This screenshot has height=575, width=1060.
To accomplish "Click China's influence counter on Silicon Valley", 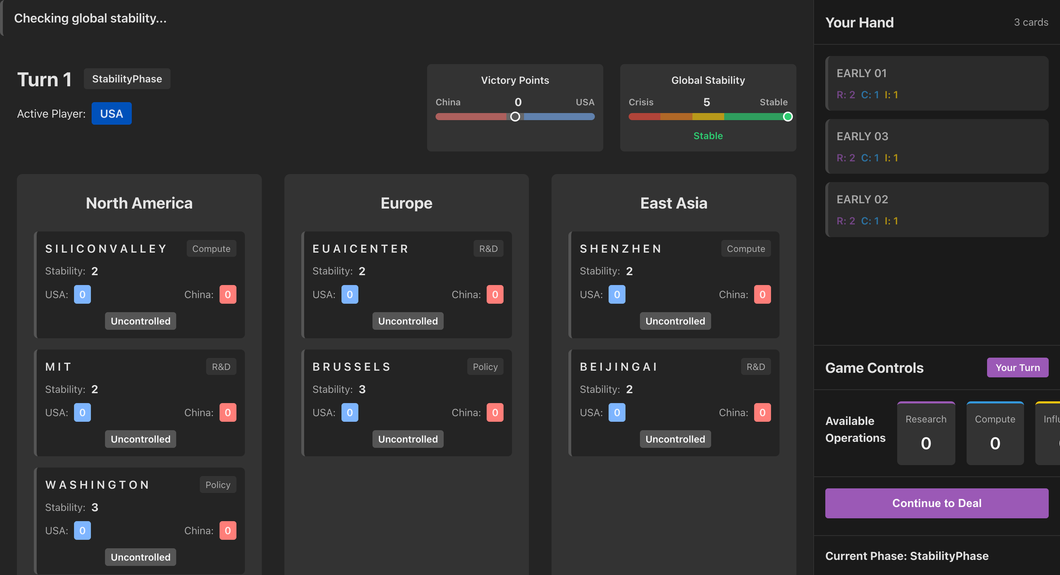I will point(228,295).
